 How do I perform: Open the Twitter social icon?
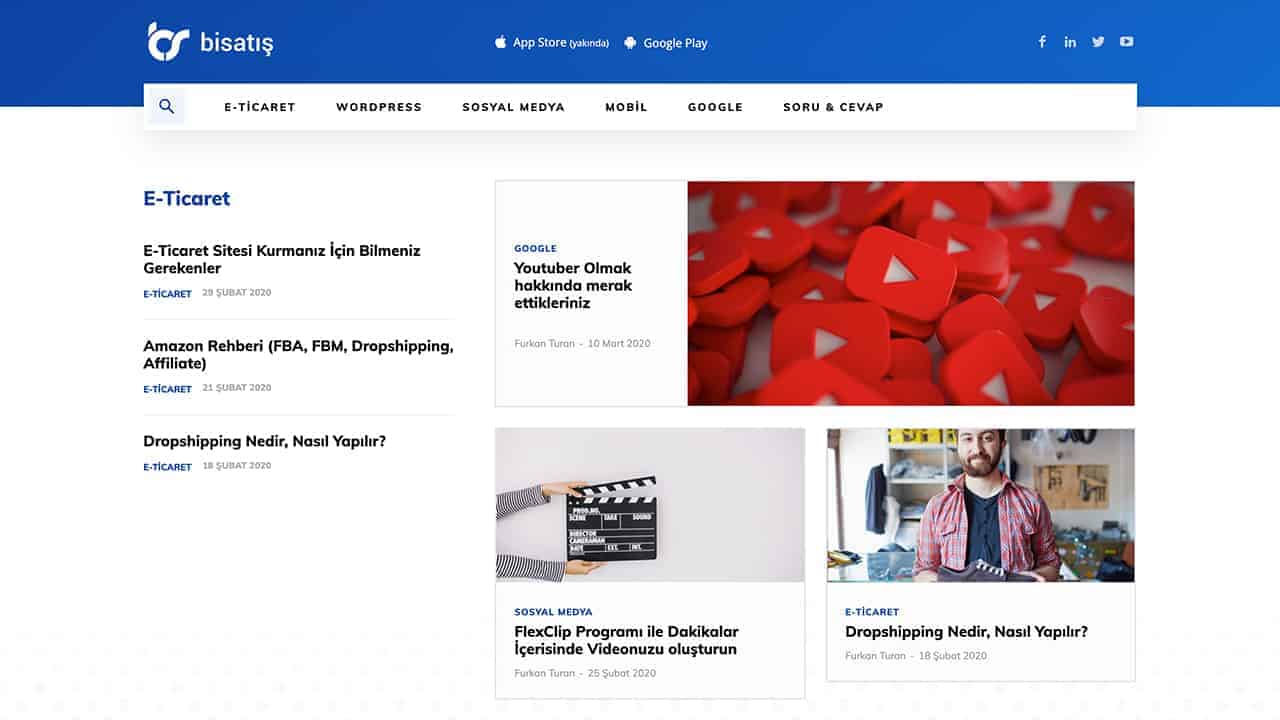pyautogui.click(x=1098, y=42)
